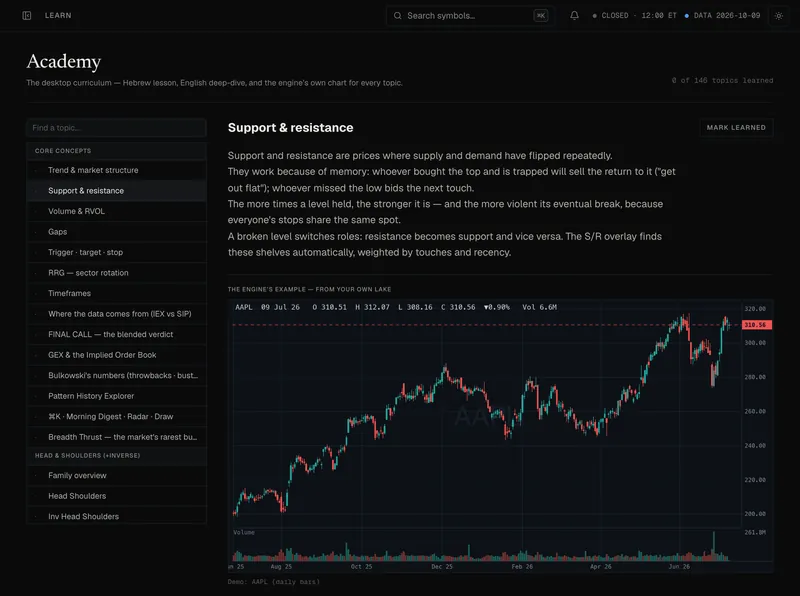
Task: Open RRG — sector rotation topic
Action: pyautogui.click(x=116, y=272)
